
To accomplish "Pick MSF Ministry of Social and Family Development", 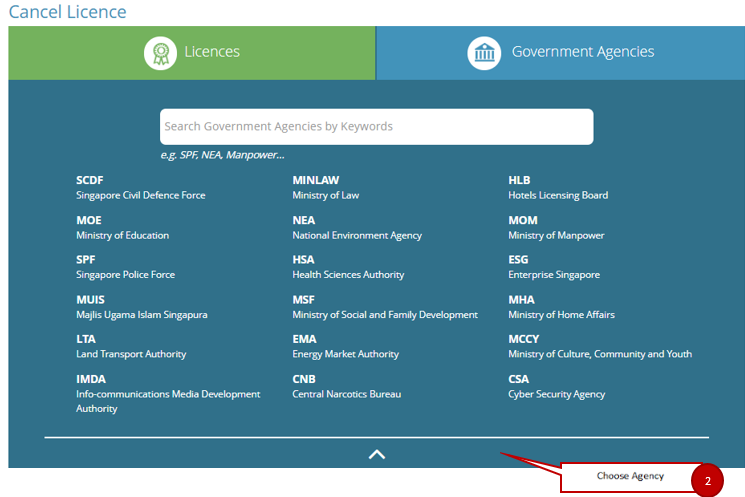I will coord(384,307).
